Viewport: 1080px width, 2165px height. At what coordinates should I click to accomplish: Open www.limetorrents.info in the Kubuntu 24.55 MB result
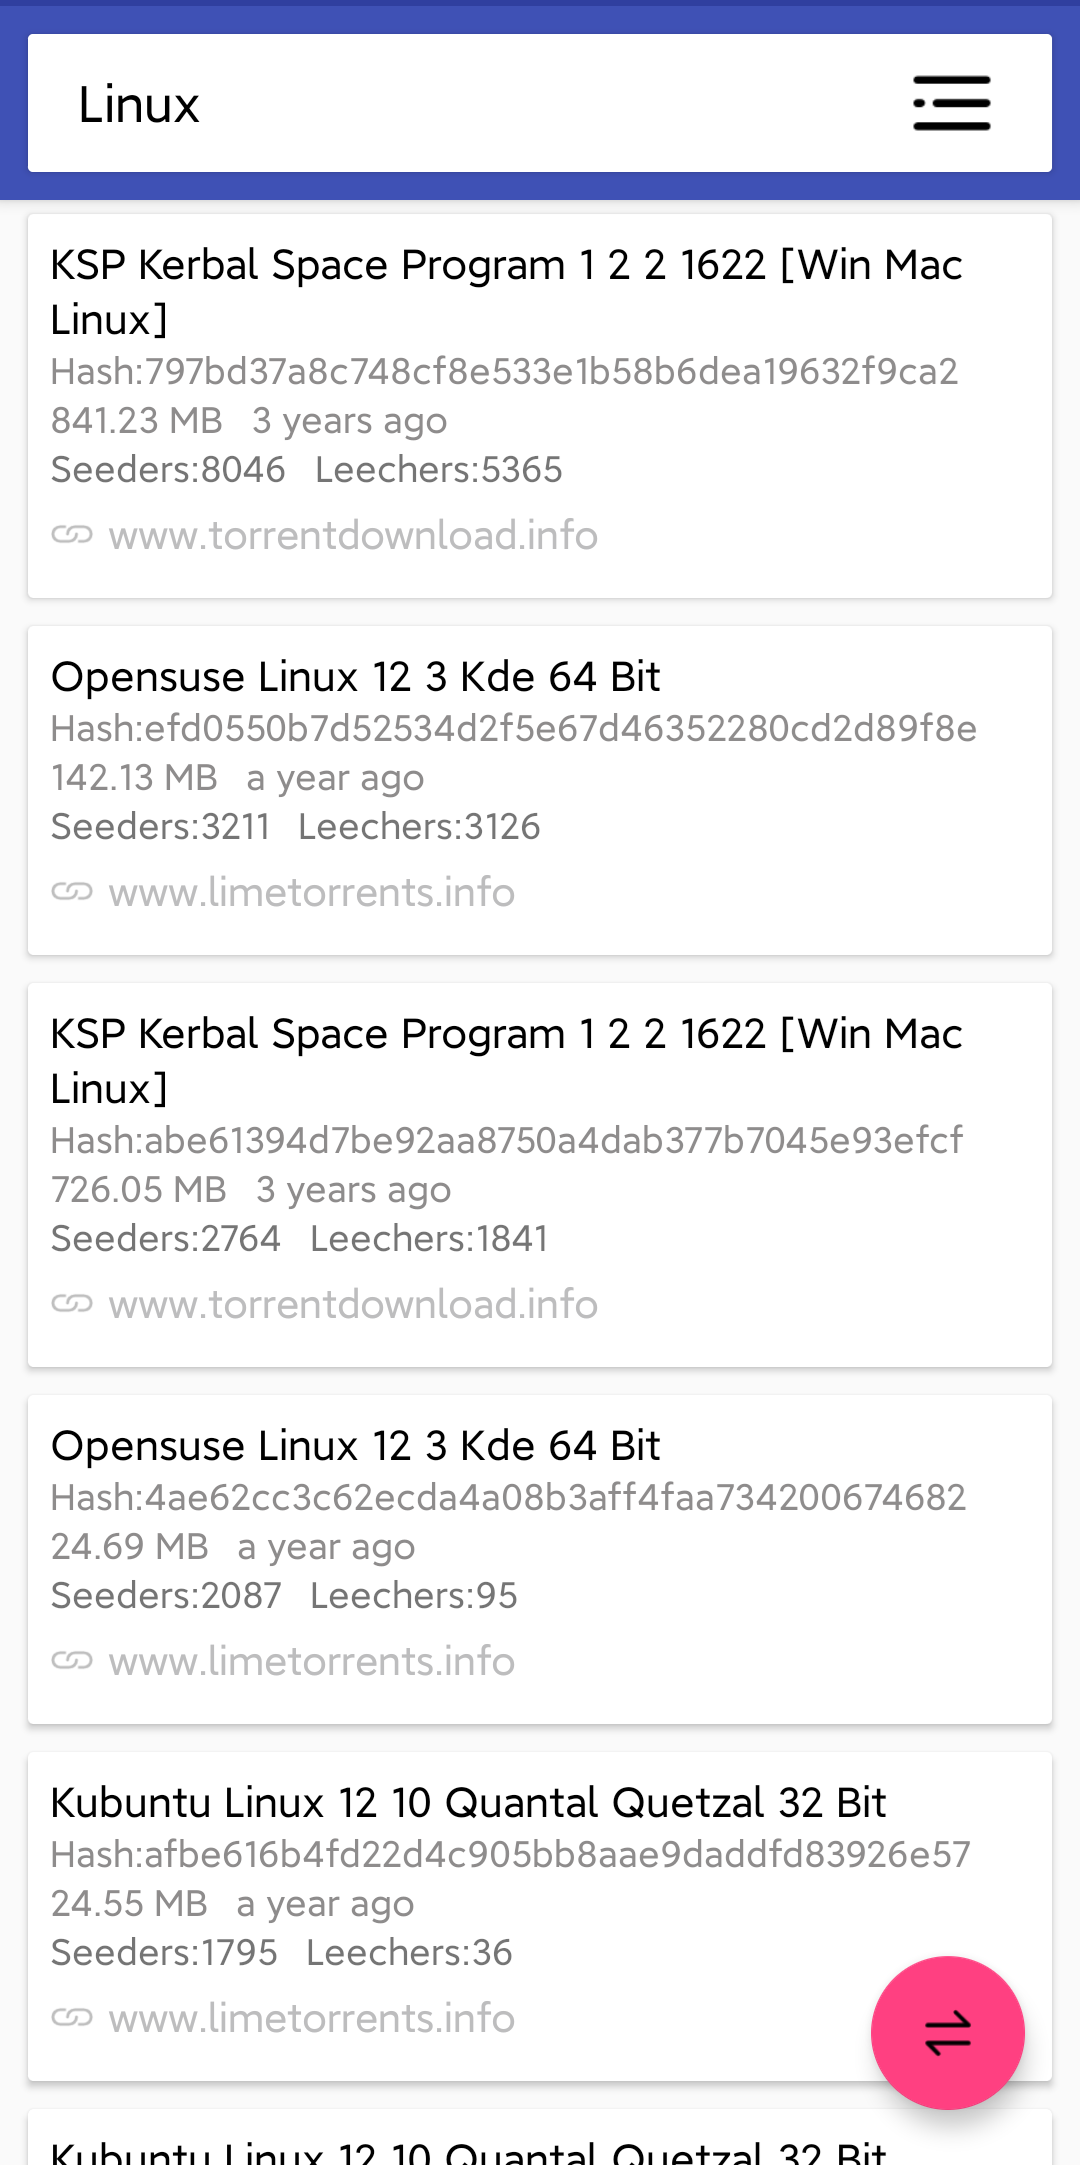(312, 2018)
